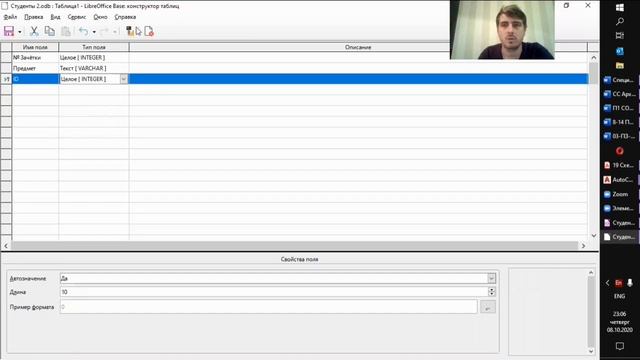Click the Длина spinner arrows
The width and height of the screenshot is (640, 360).
coord(491,292)
